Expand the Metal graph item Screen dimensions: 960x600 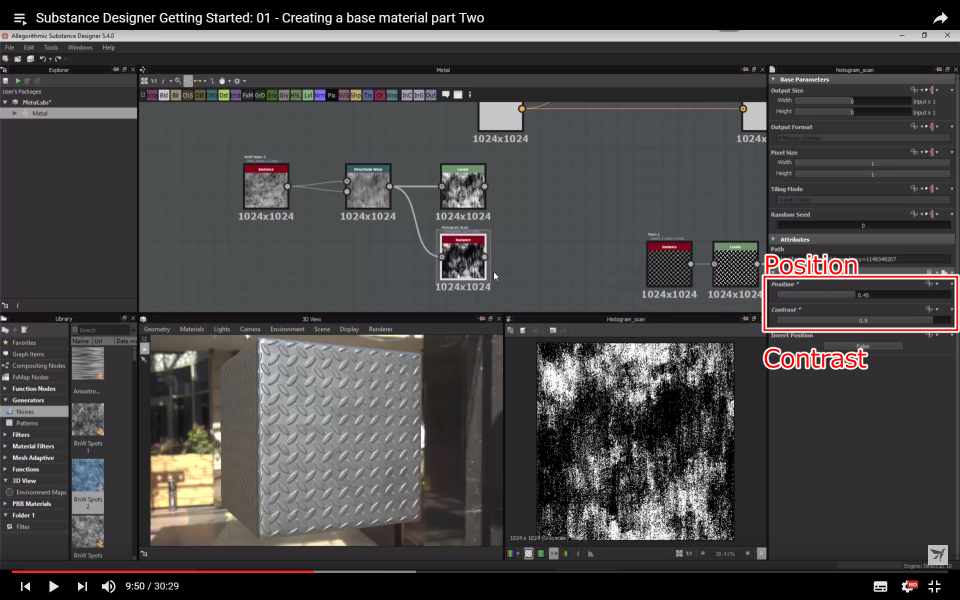coord(15,113)
